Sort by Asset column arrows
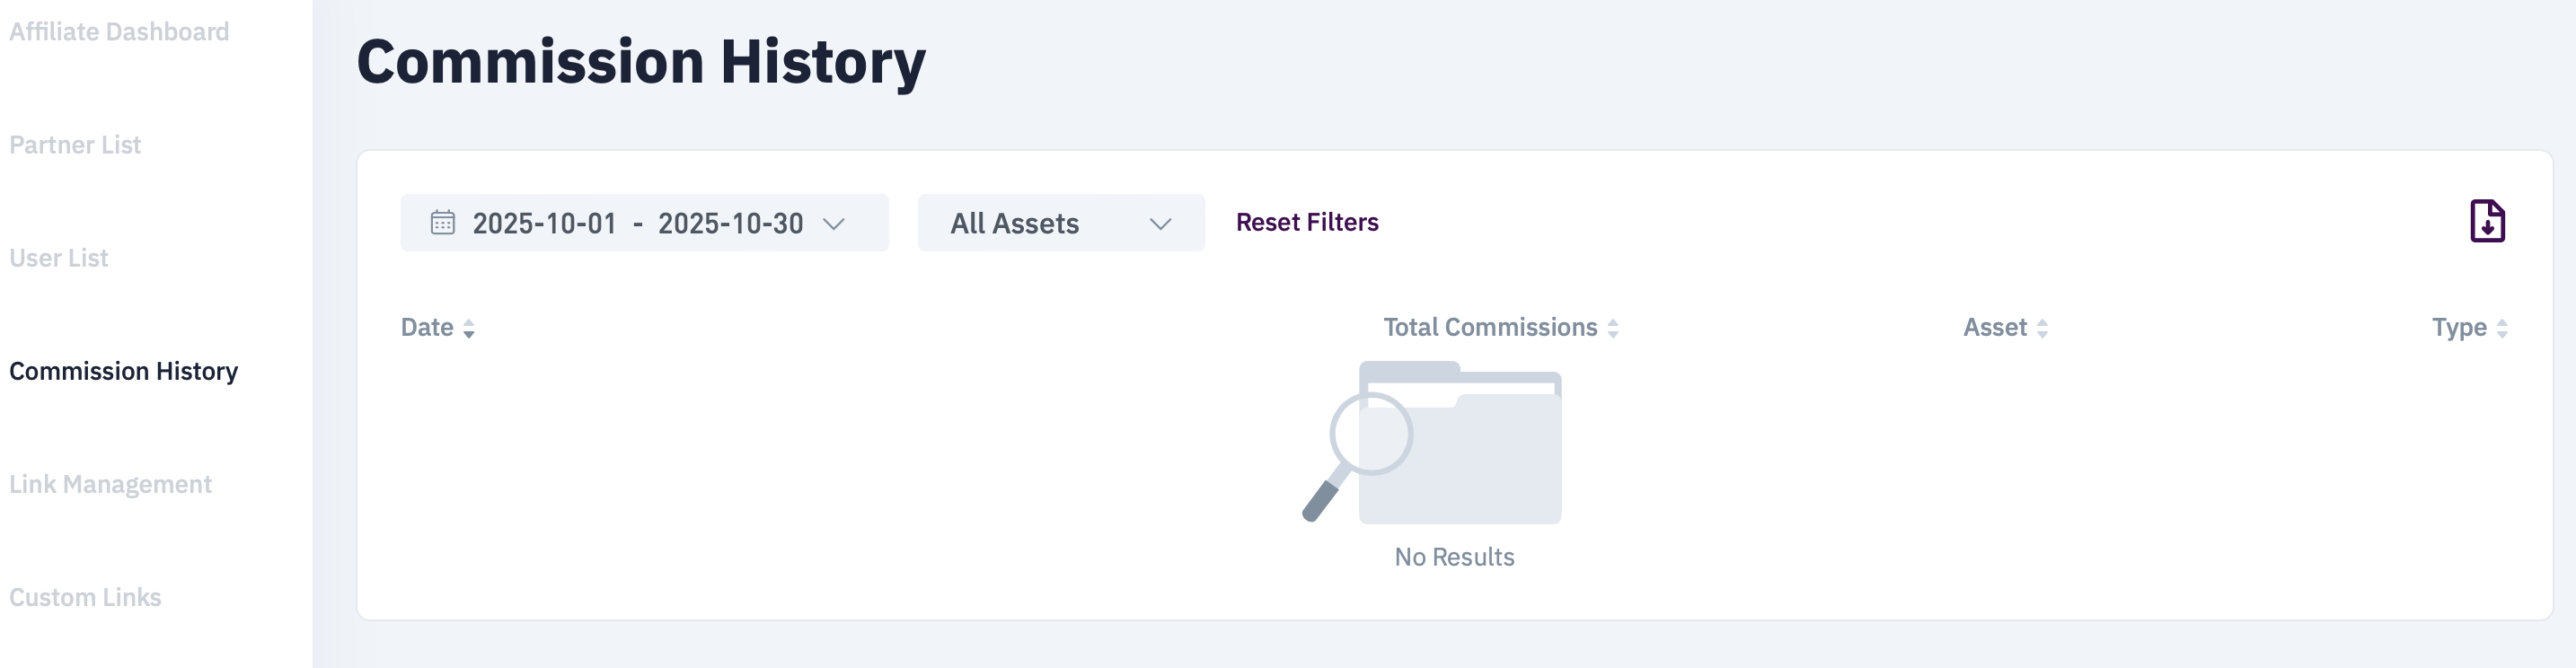 [x=2042, y=328]
